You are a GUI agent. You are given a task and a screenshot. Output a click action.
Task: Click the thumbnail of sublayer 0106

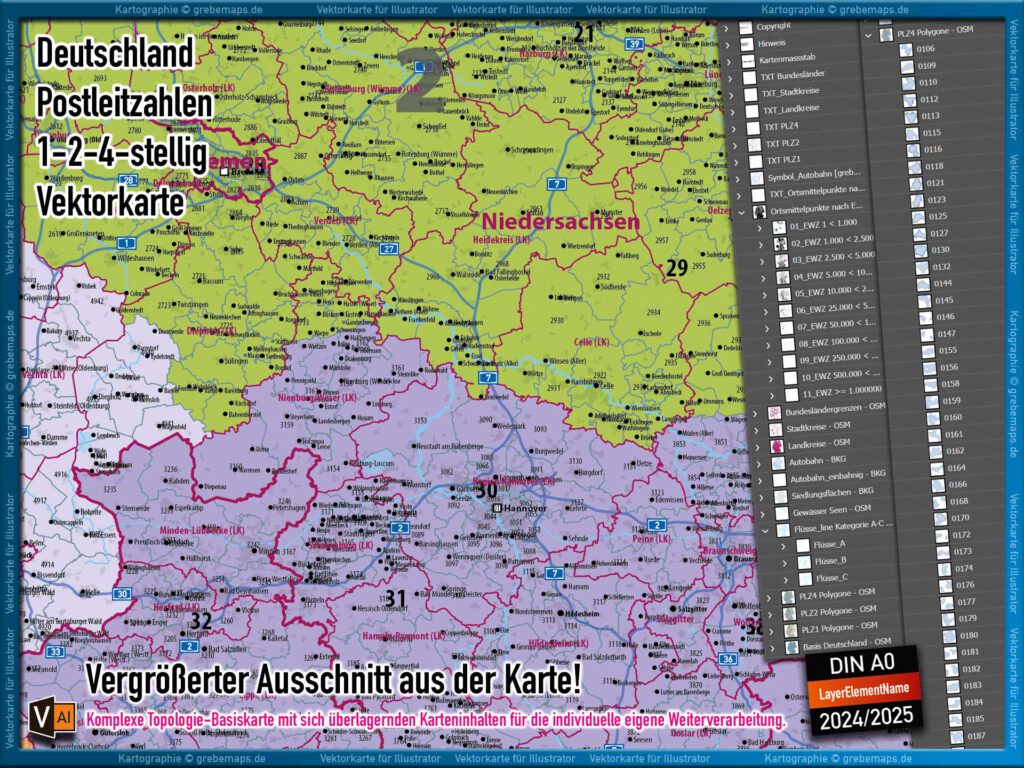pyautogui.click(x=906, y=48)
